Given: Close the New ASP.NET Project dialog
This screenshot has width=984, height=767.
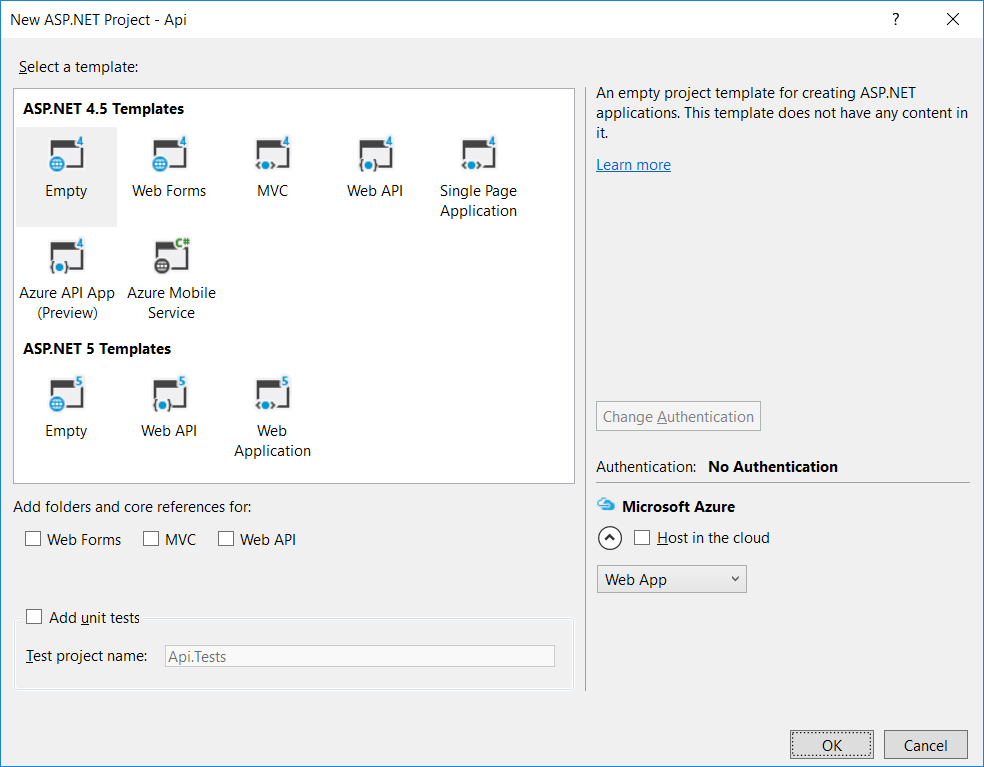Looking at the screenshot, I should (953, 19).
